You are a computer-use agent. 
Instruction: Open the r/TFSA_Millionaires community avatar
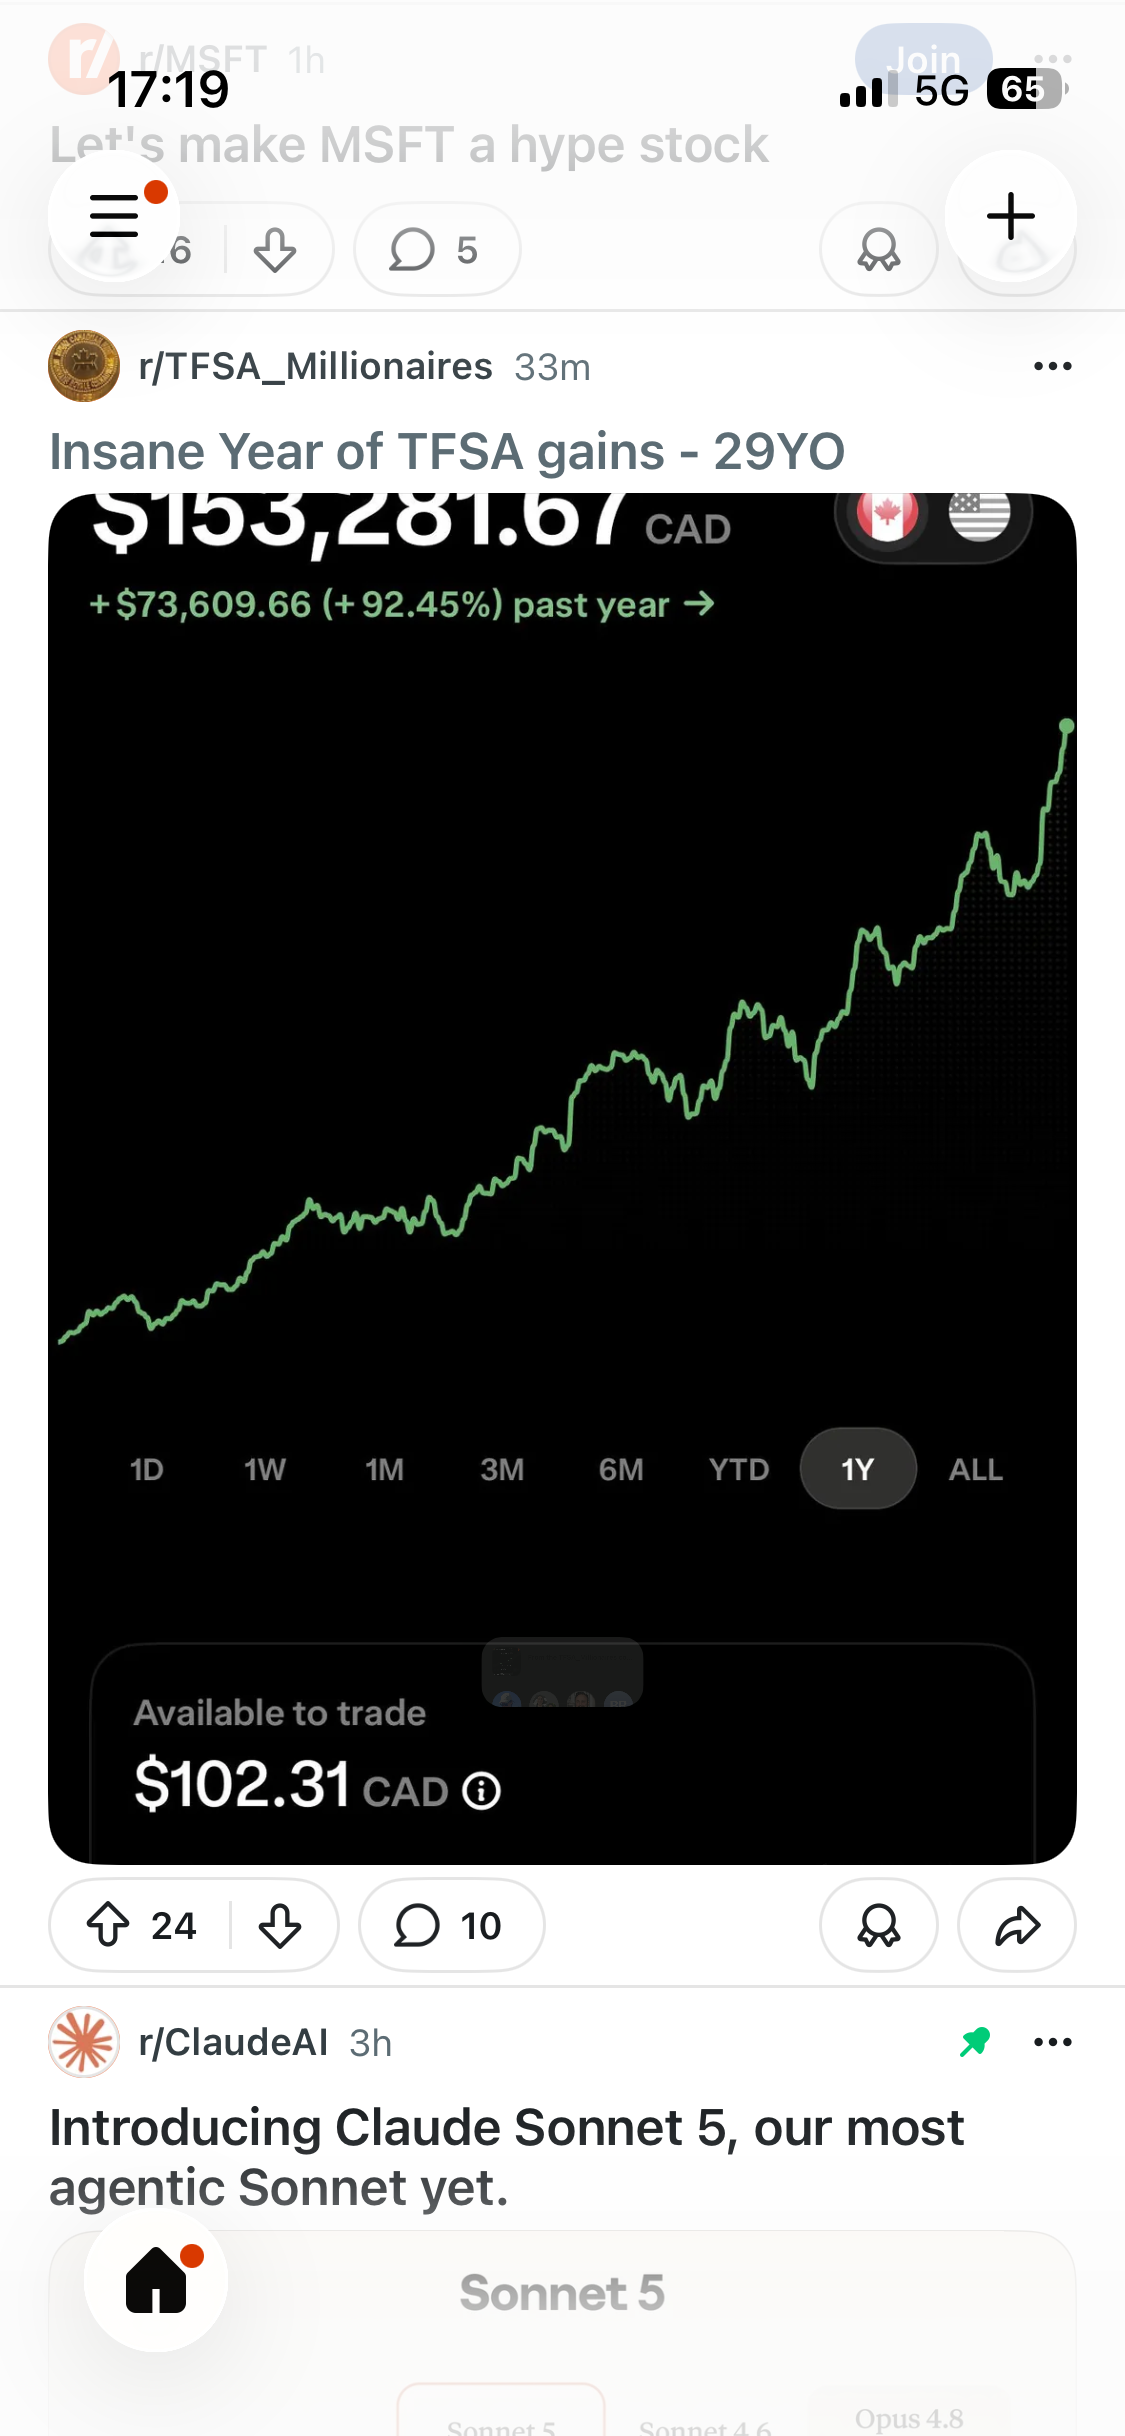(x=84, y=366)
